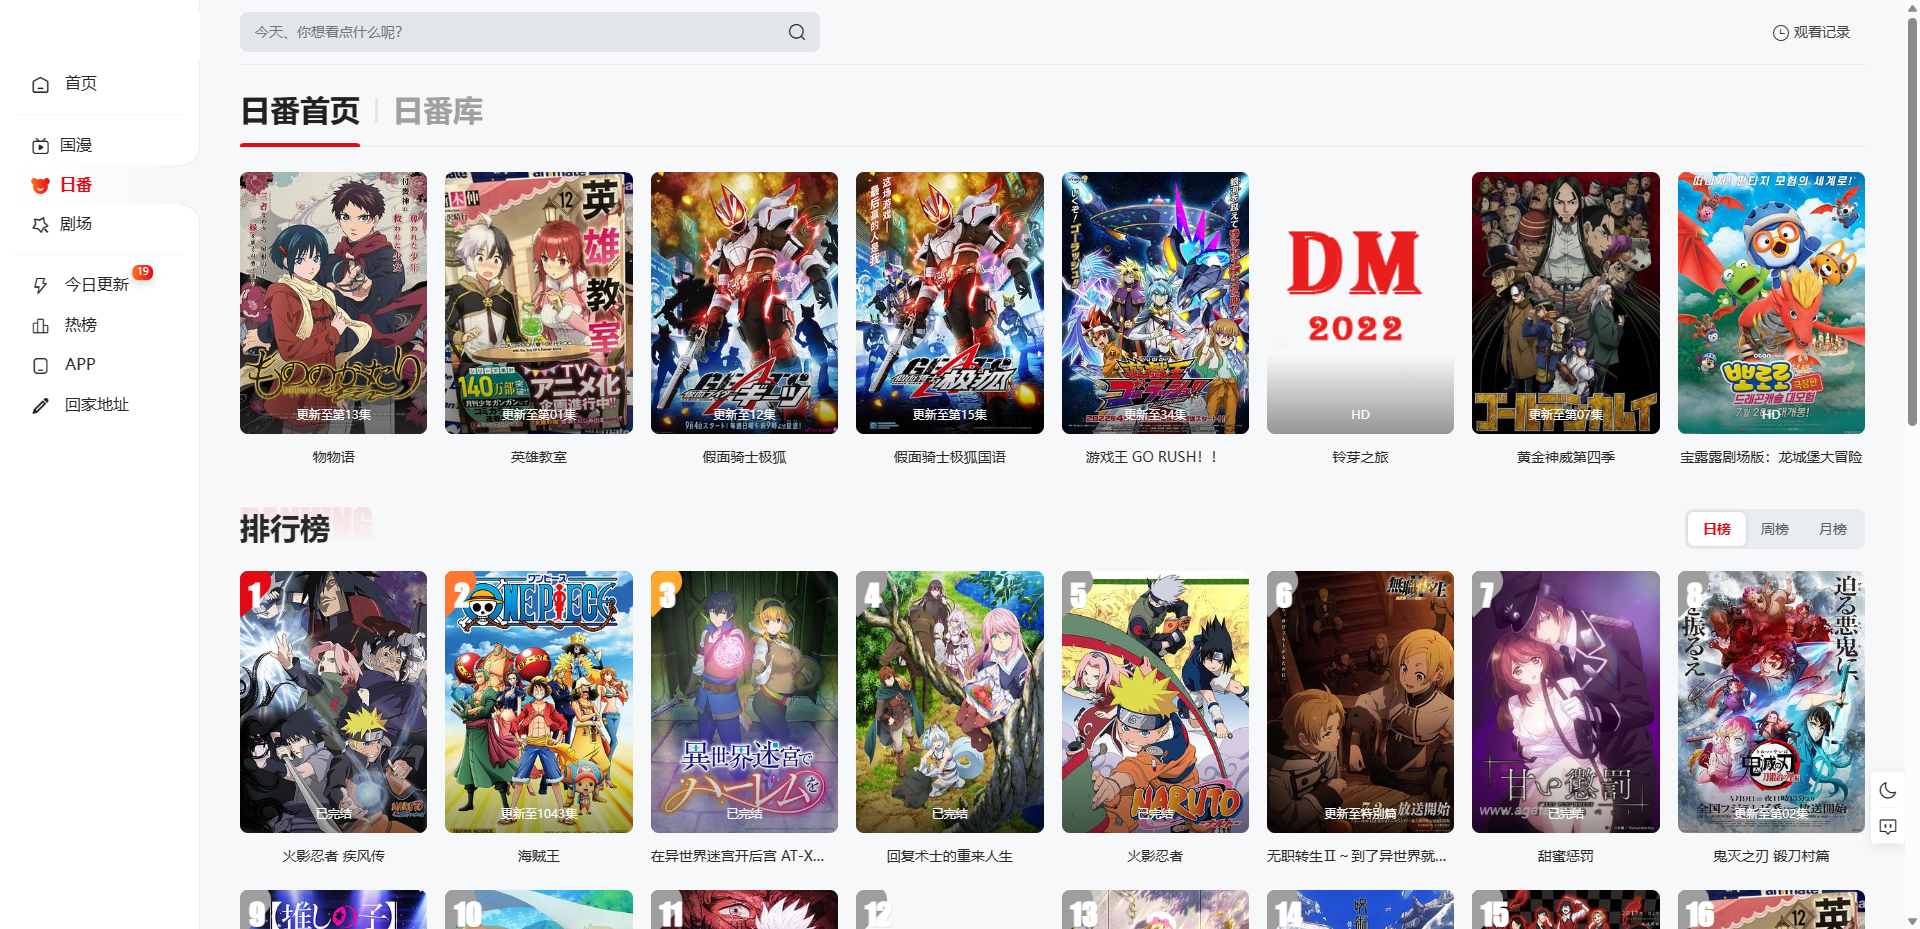Open rank 5 火影忍者 poster
This screenshot has width=1920, height=929.
(1155, 702)
